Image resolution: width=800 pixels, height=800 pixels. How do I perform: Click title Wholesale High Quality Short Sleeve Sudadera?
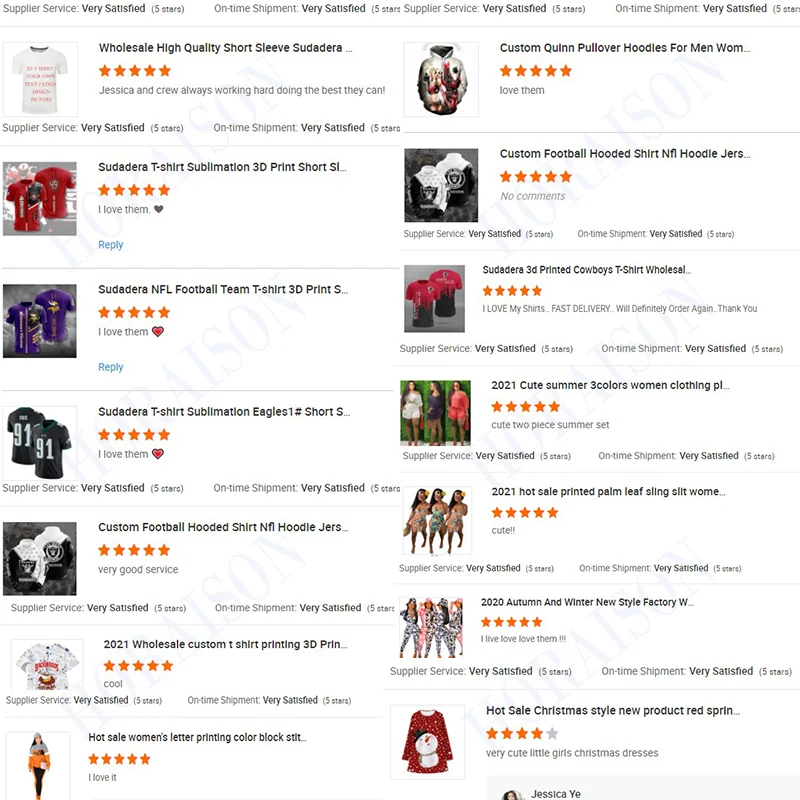point(225,48)
